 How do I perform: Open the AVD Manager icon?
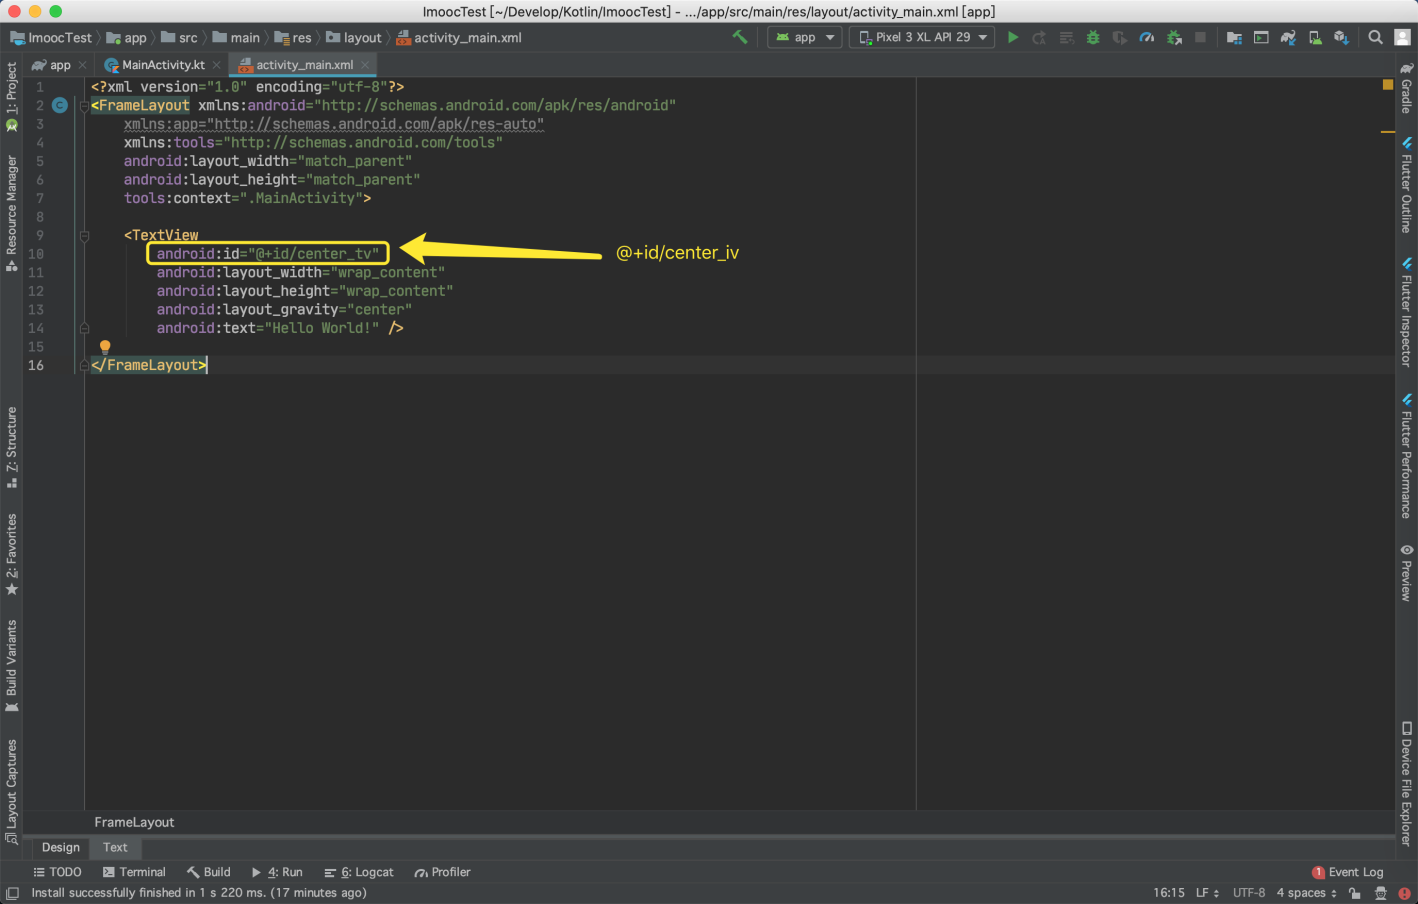pos(1315,37)
